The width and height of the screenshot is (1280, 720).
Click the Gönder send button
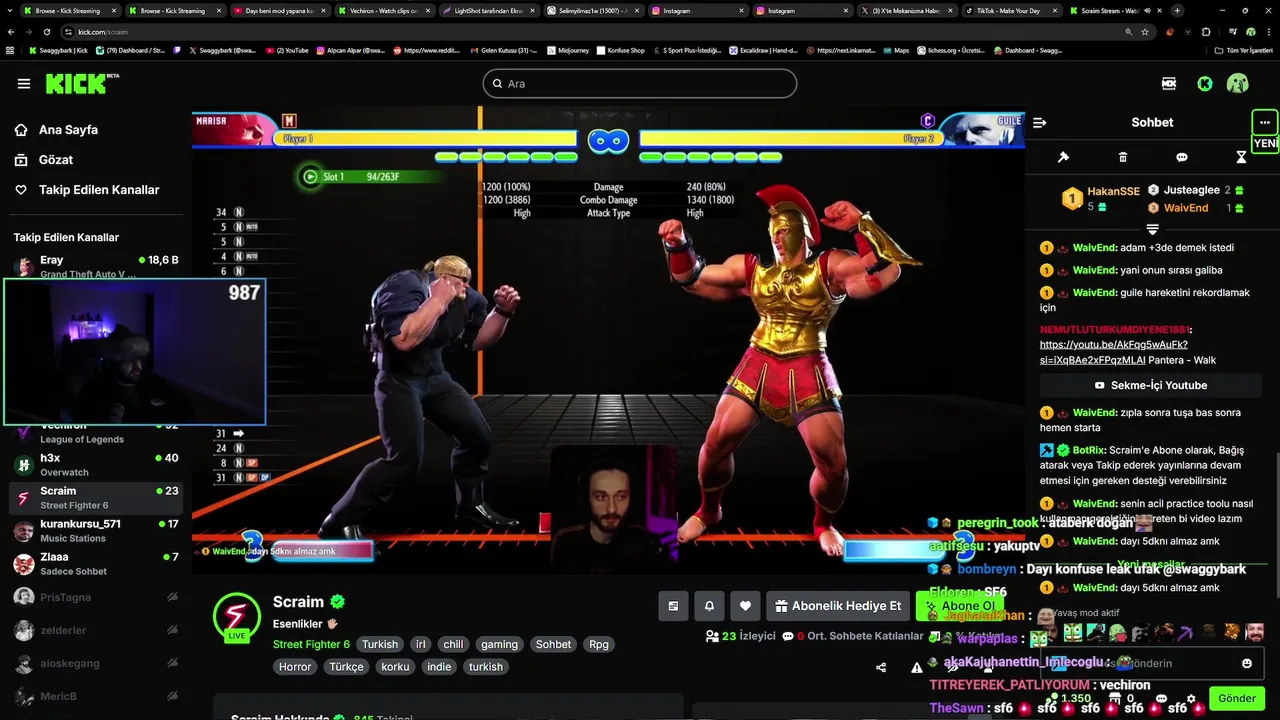pyautogui.click(x=1236, y=698)
